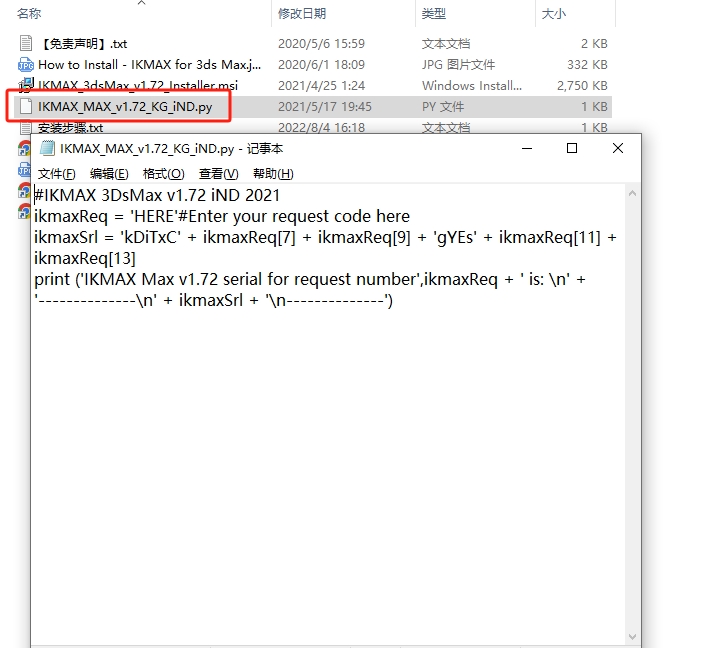Sort files by 大小 column header
The image size is (706, 648).
[553, 14]
